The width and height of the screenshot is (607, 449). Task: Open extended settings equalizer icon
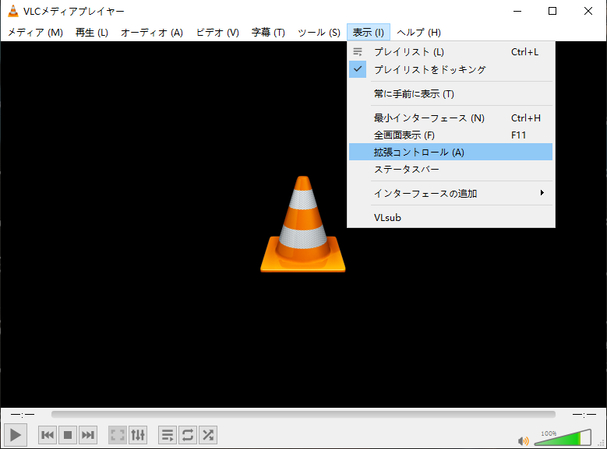(138, 435)
